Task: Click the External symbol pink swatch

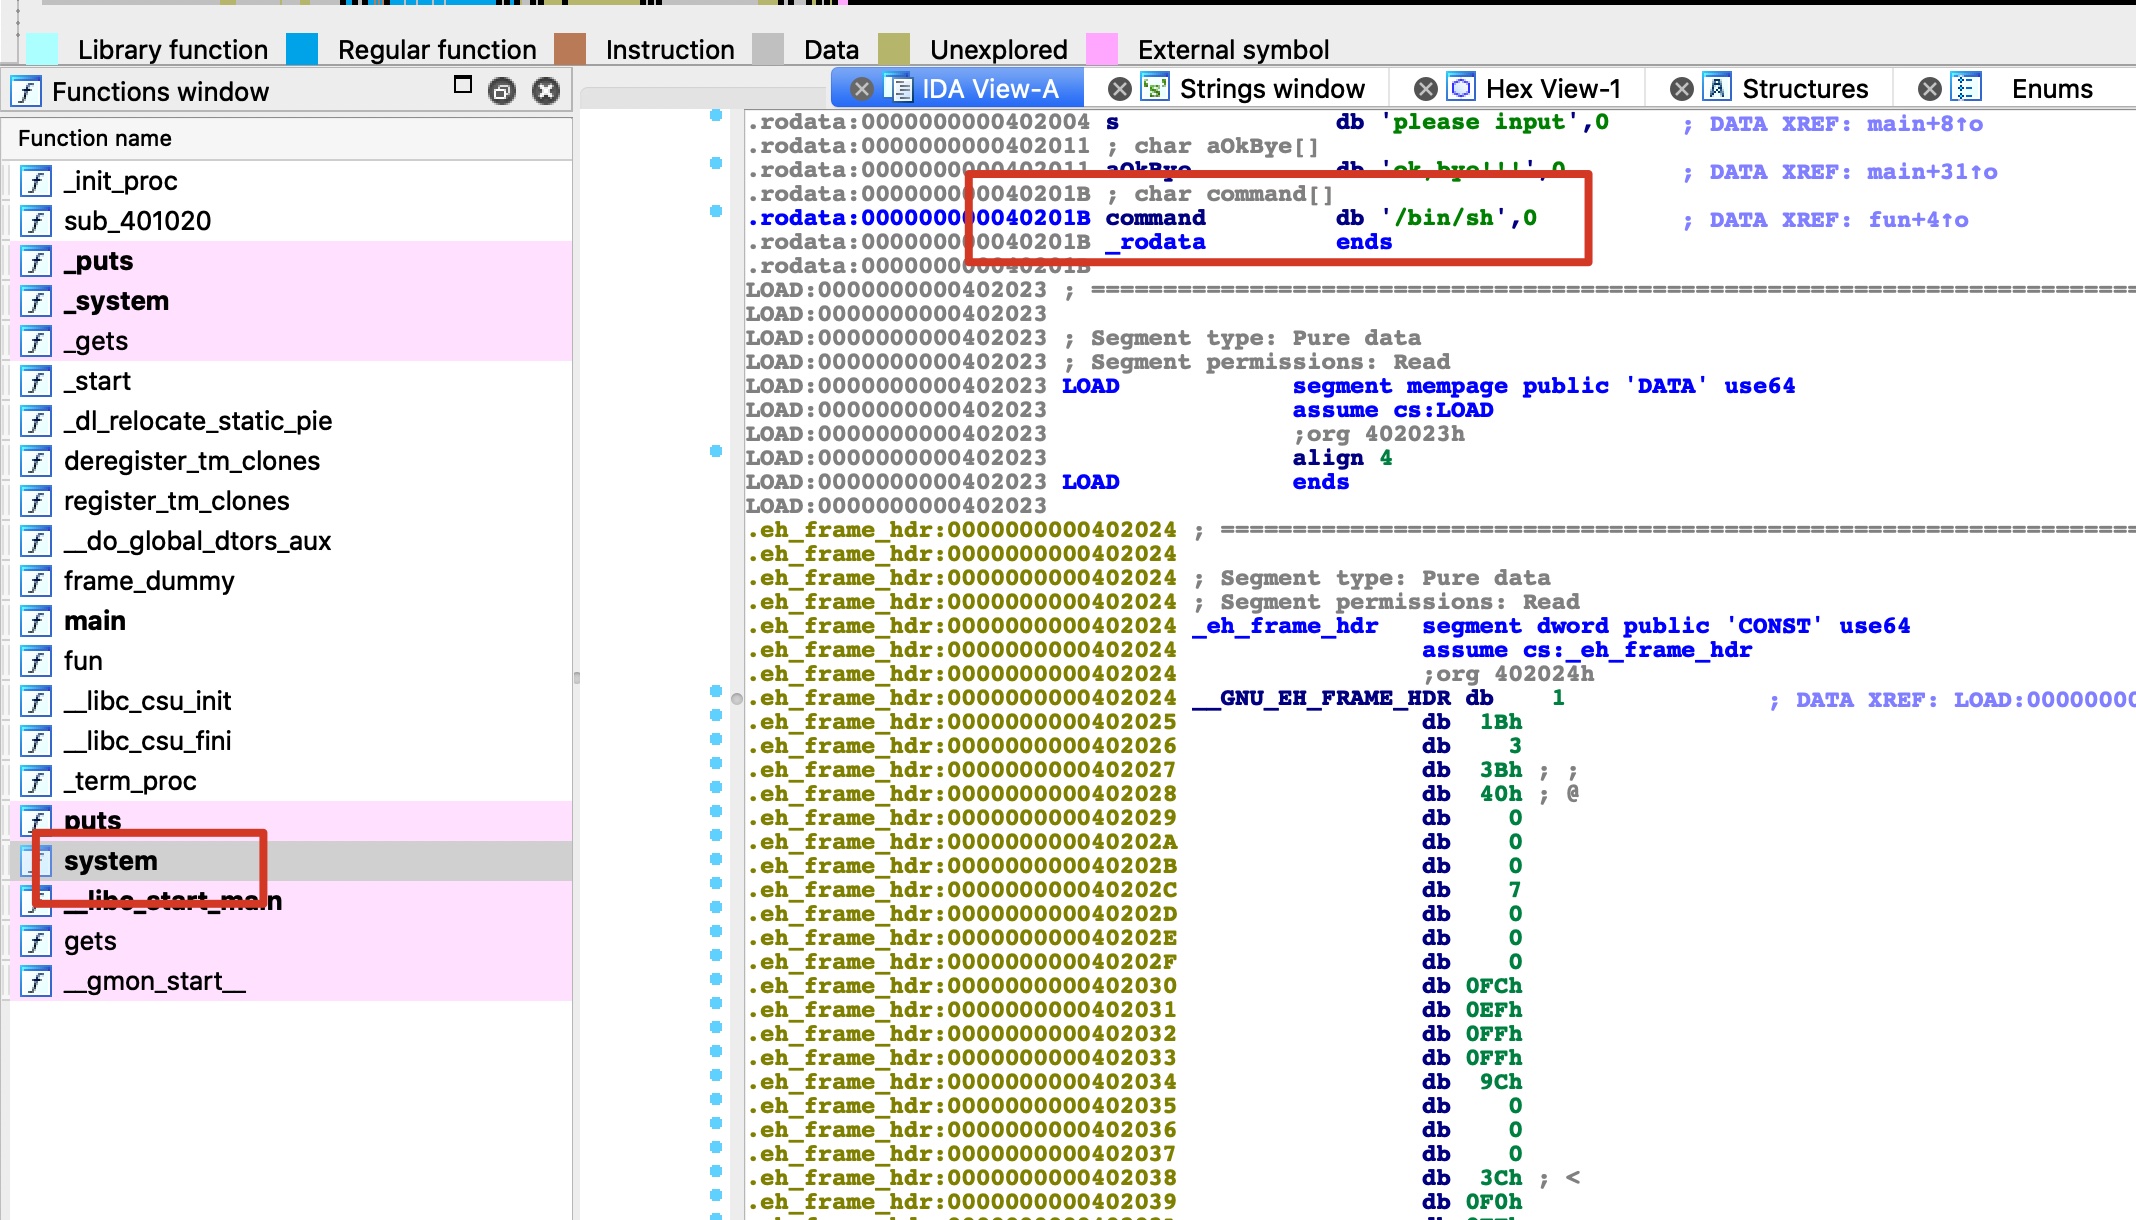Action: (x=1101, y=49)
